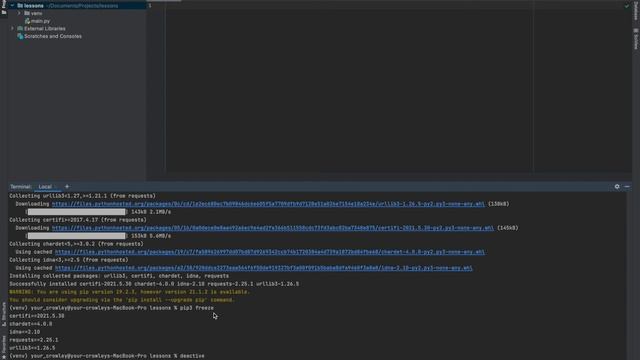Click the Scratches and Consoles icon
Screen dimensions: 640x360
[x=20, y=36]
